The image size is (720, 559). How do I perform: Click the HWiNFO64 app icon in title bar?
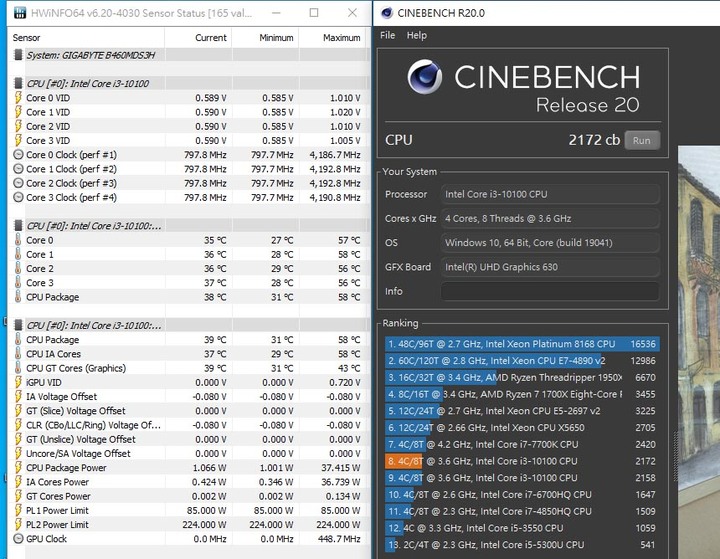click(20, 13)
